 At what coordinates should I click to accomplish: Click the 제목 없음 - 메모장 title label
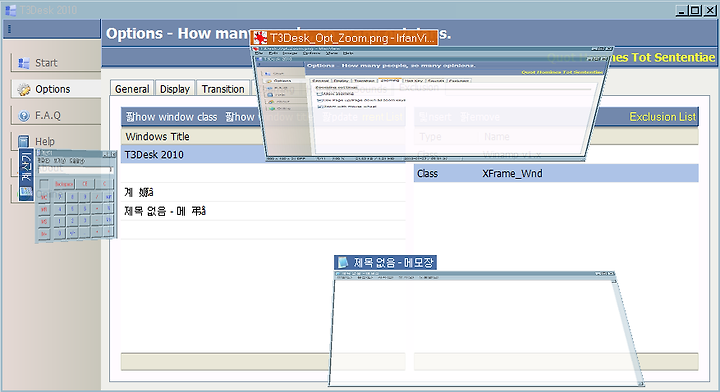click(x=385, y=263)
